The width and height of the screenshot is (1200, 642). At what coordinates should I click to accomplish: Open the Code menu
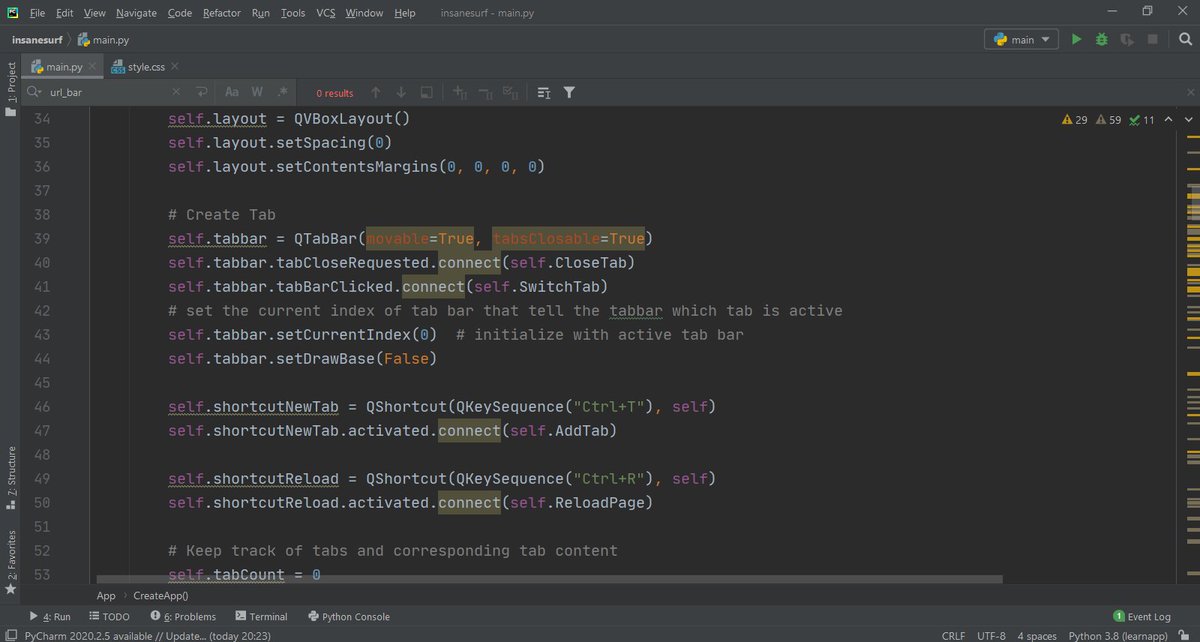(180, 13)
